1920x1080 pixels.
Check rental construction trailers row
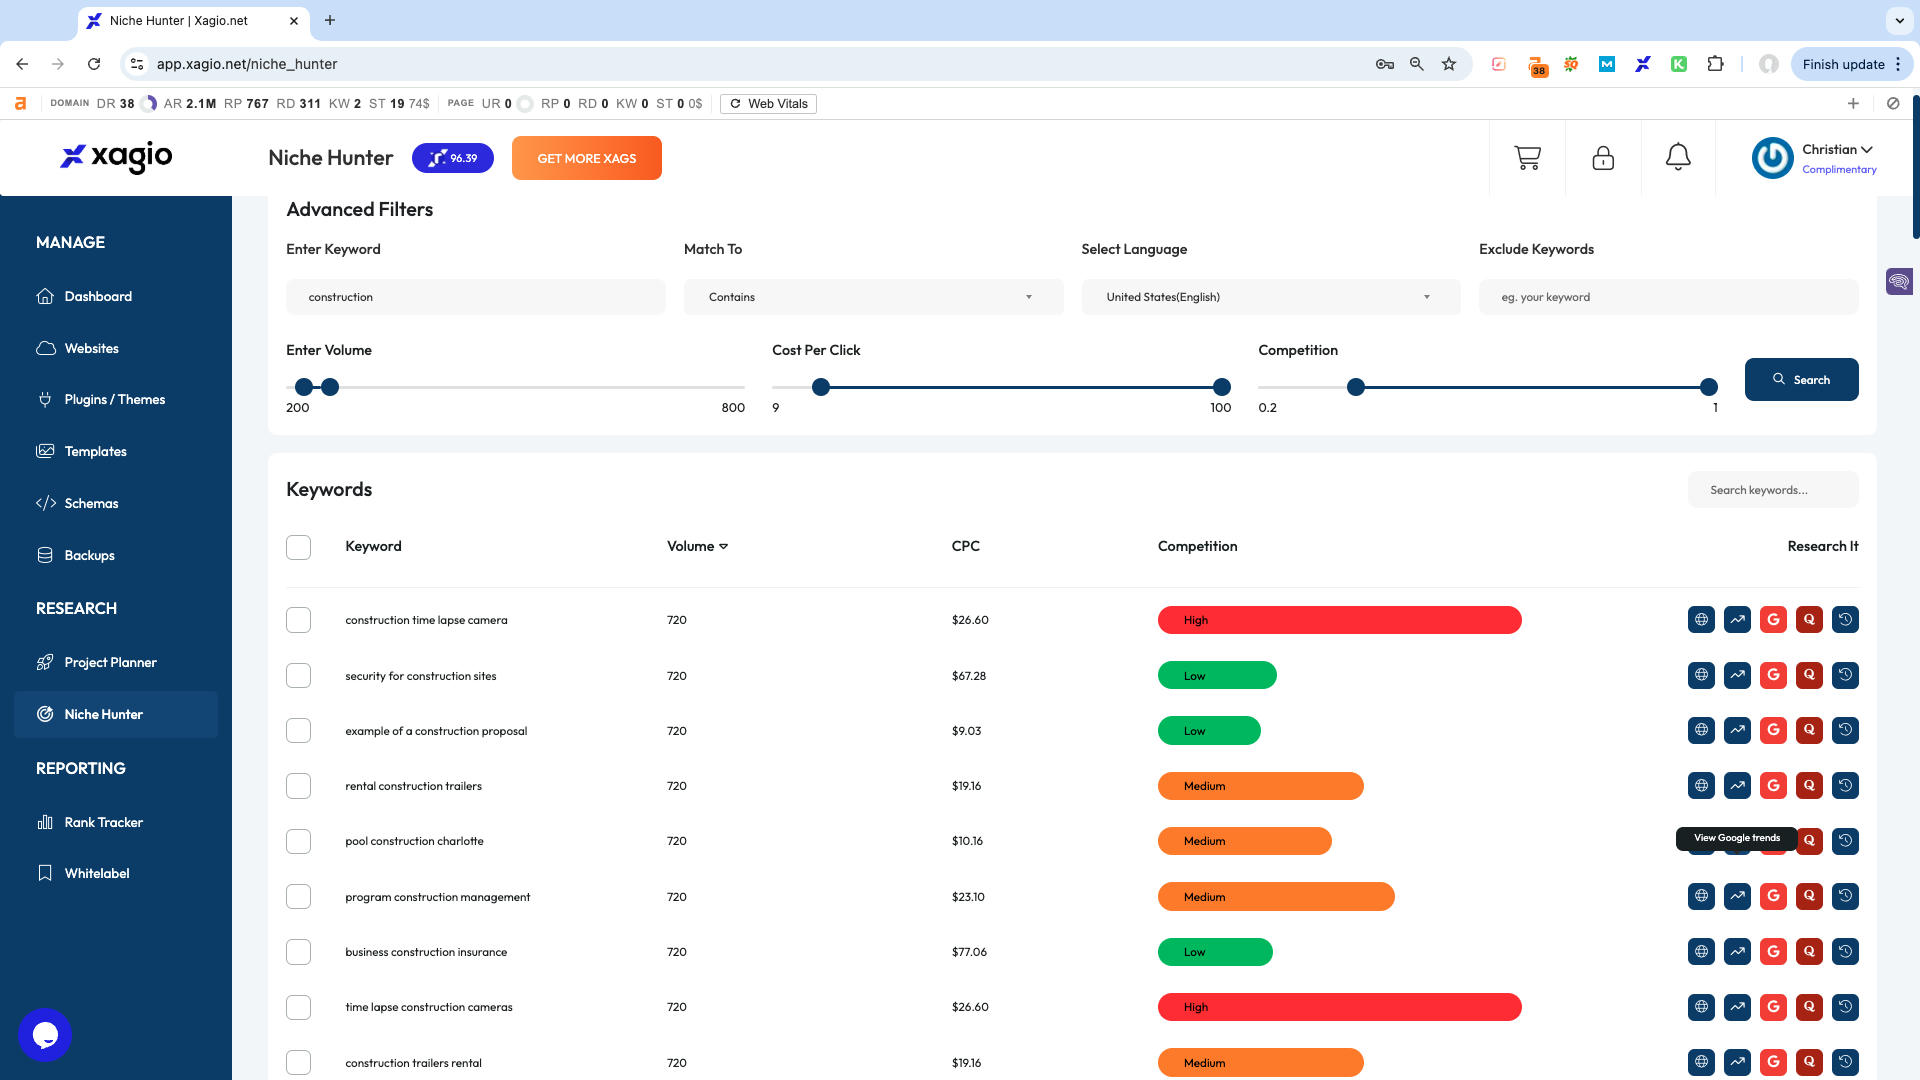point(298,786)
